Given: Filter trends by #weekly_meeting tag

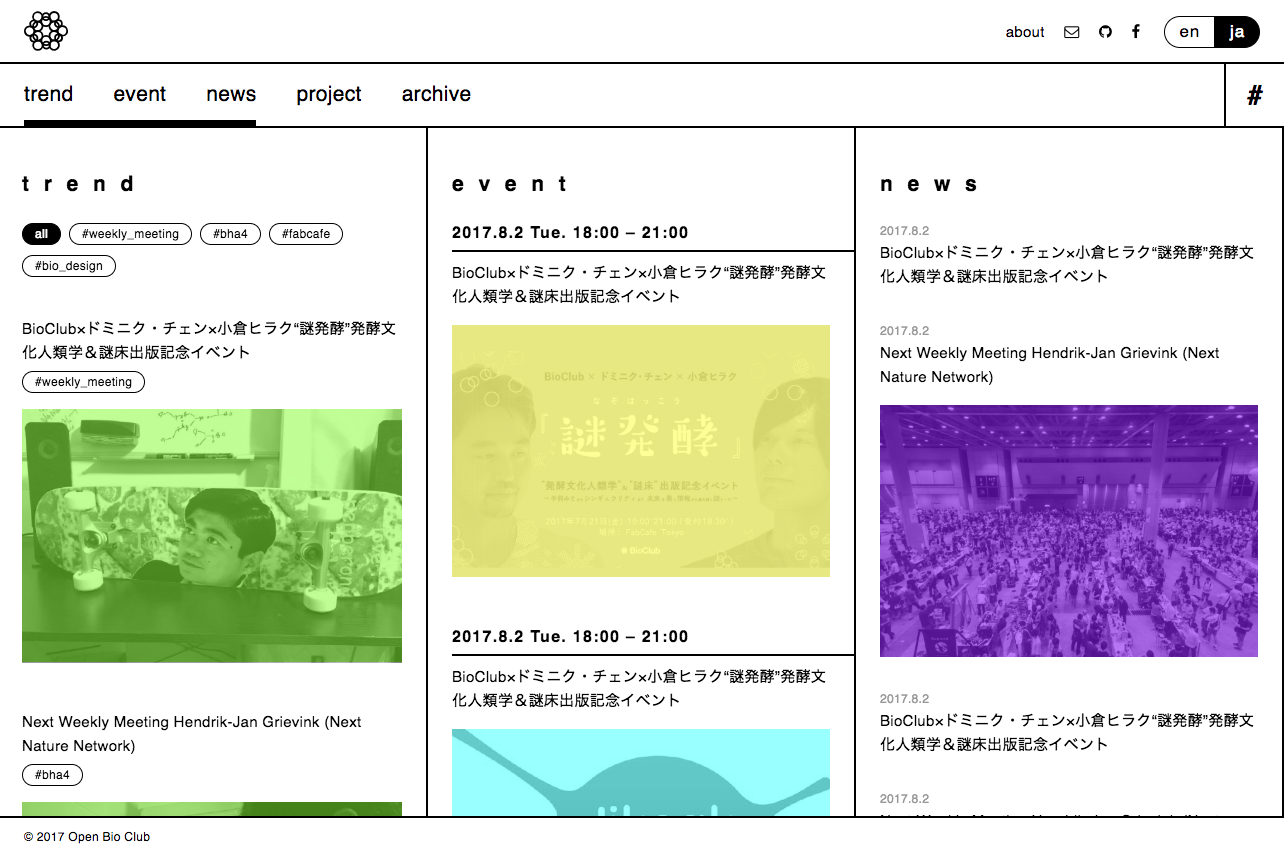Looking at the screenshot, I should coord(130,234).
